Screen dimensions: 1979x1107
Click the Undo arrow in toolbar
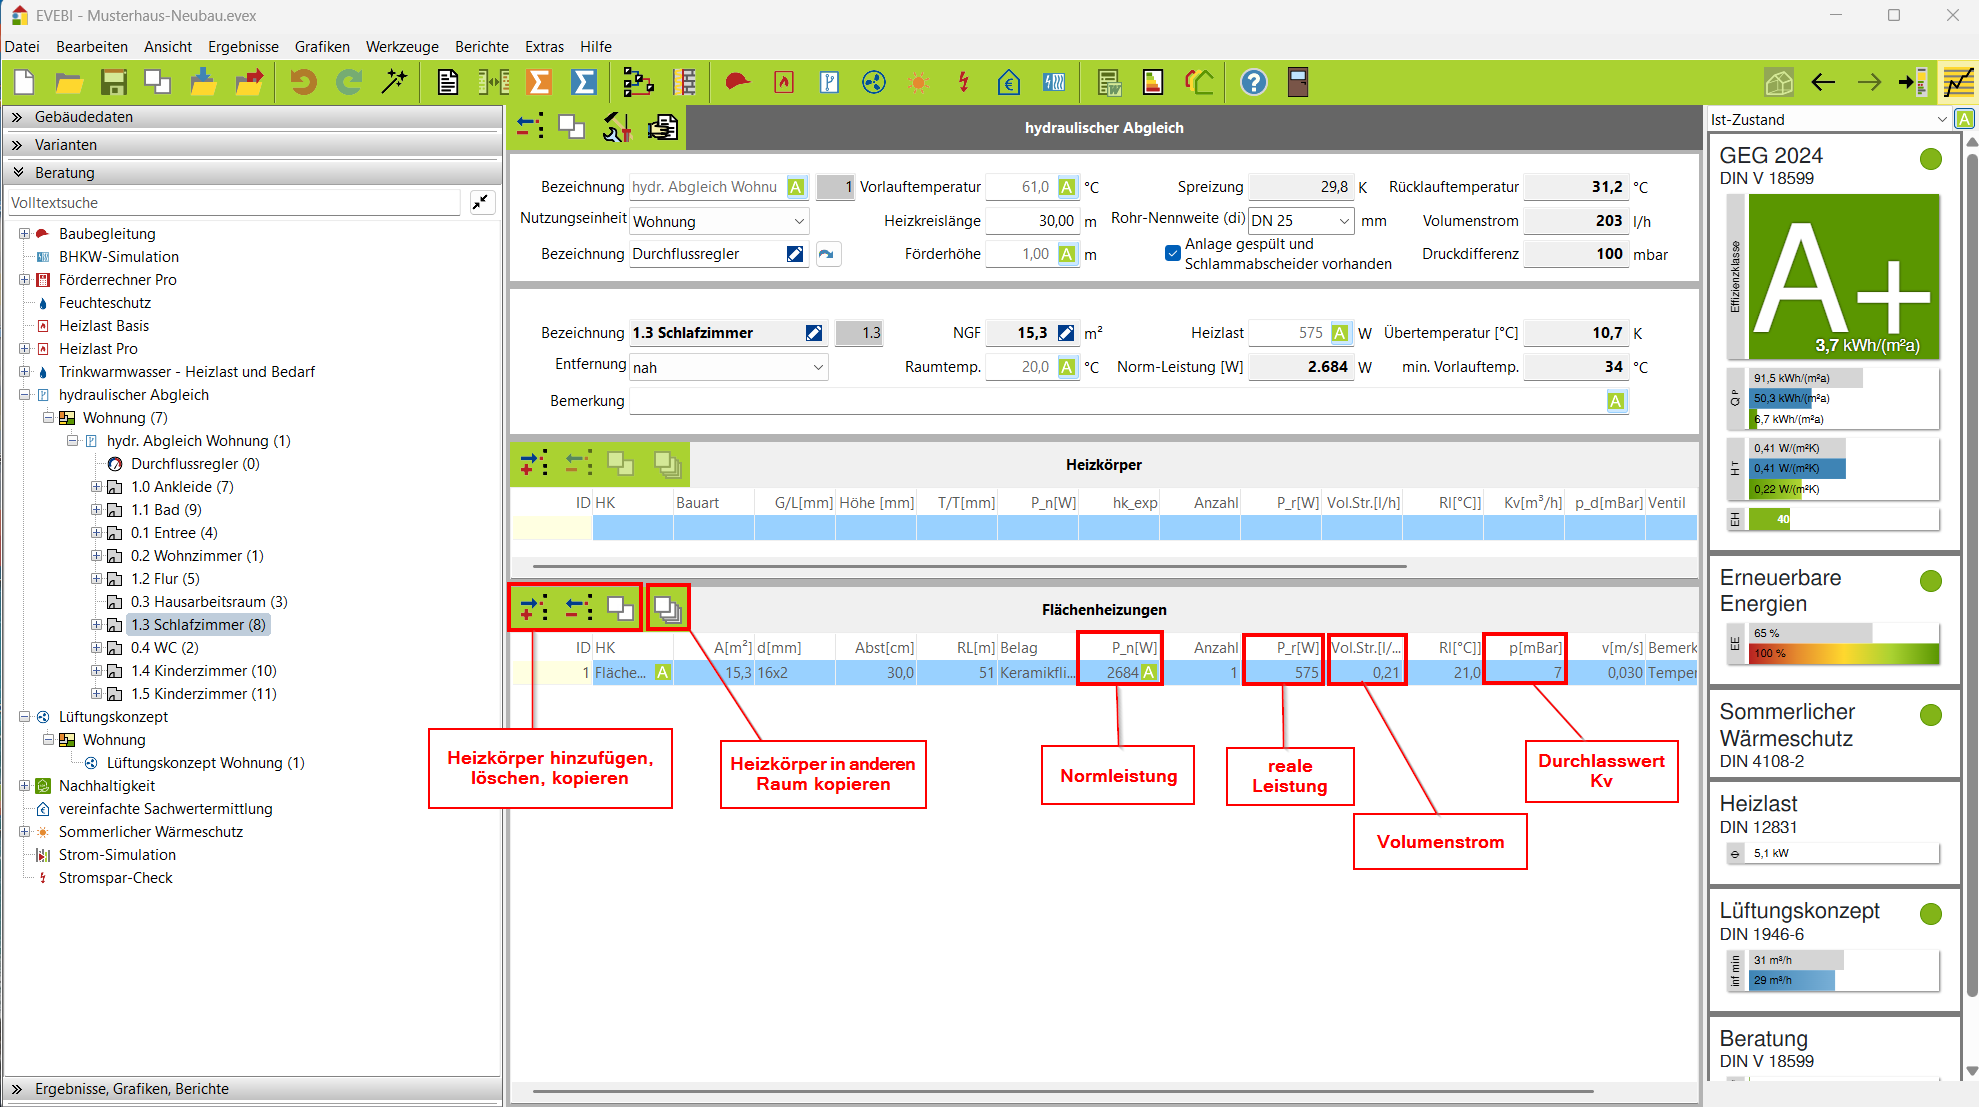click(x=302, y=82)
